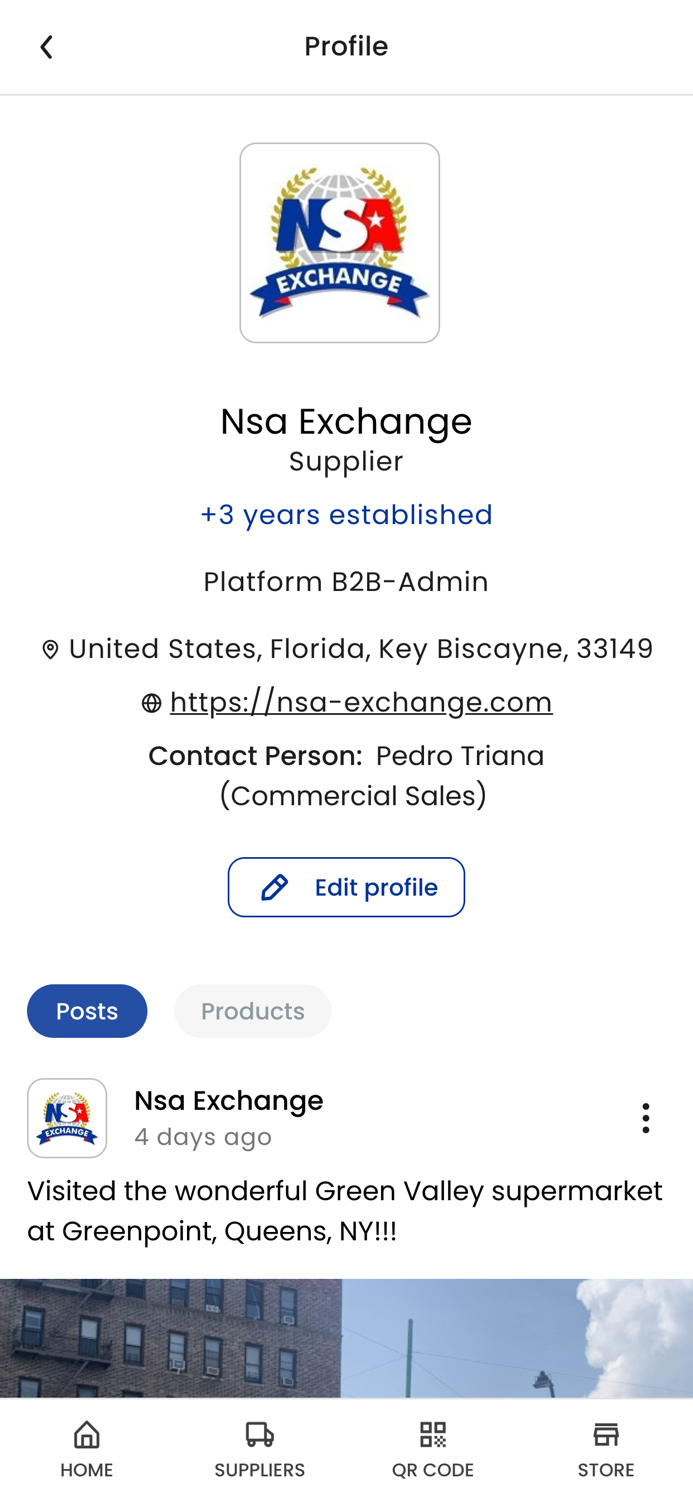The image size is (693, 1500).
Task: Open the Home screen from bottom navigation
Action: click(86, 1444)
